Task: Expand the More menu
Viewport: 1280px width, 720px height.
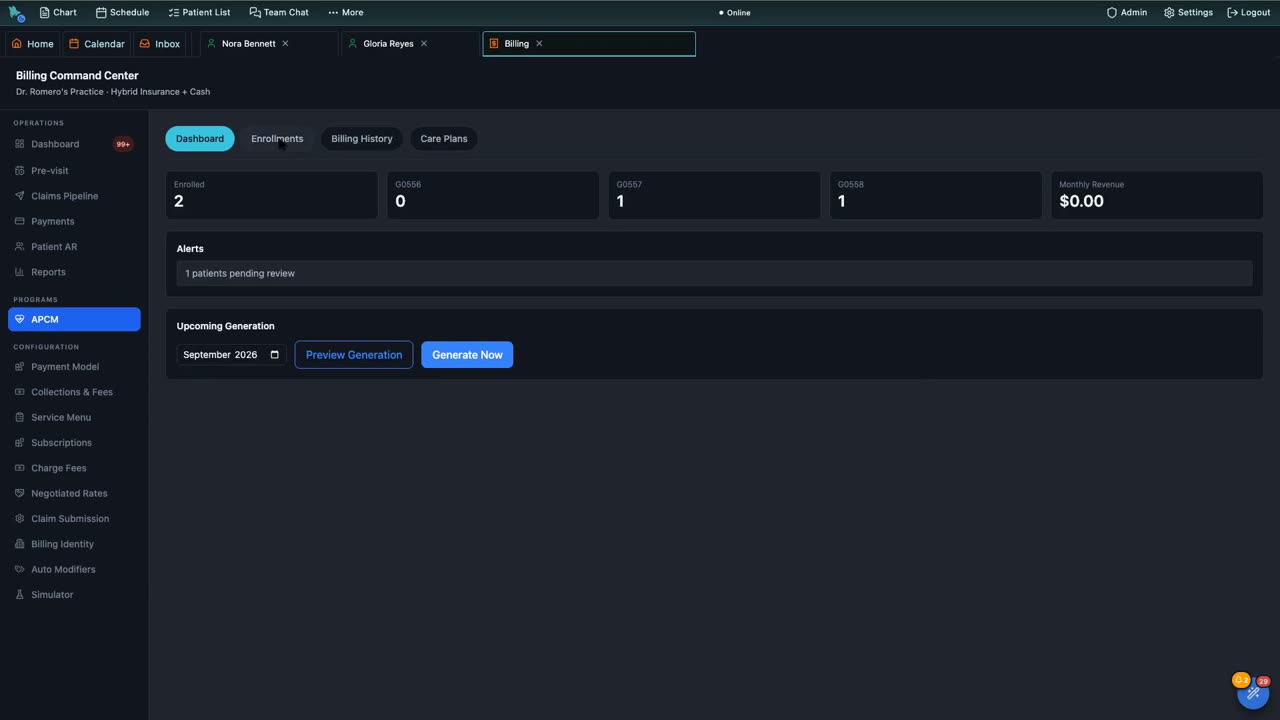Action: coord(345,13)
